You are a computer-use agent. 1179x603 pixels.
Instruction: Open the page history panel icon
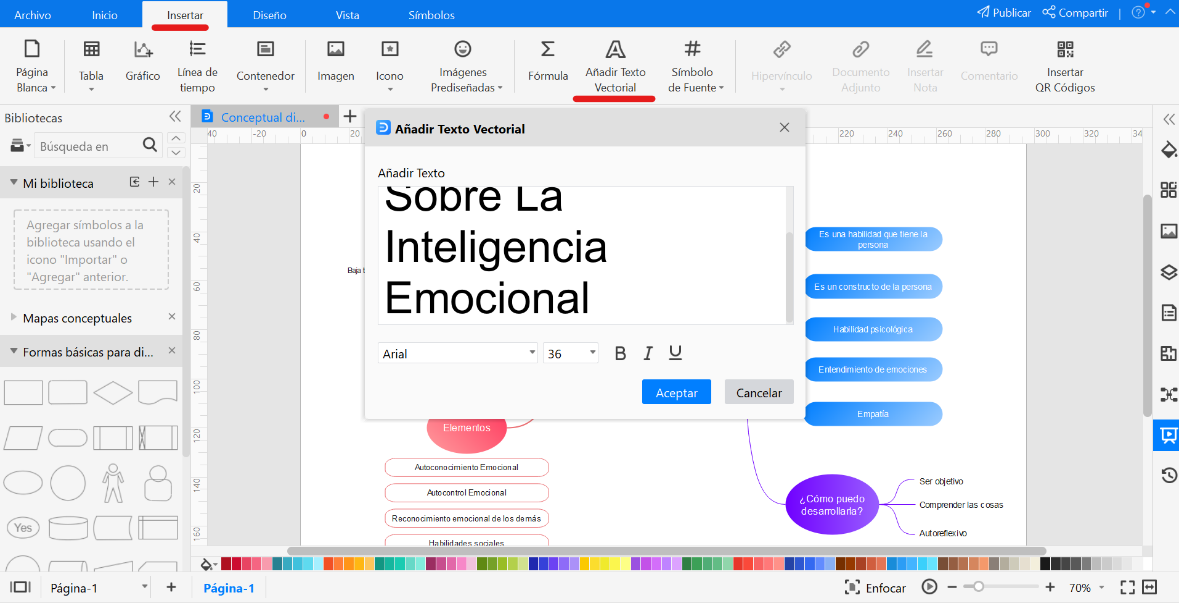pos(1168,475)
